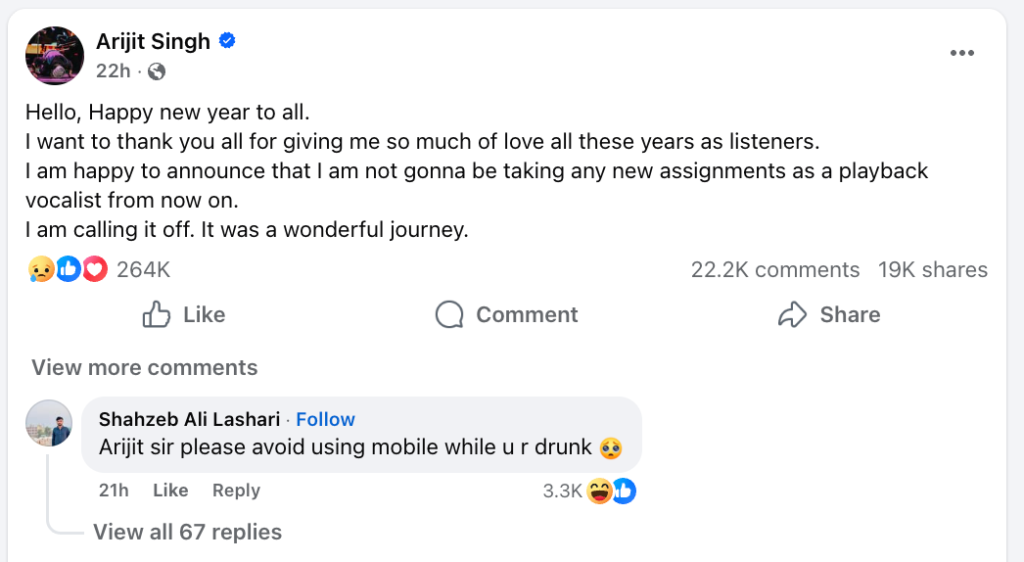Reply to Shahzeb's comment
Image resolution: width=1024 pixels, height=562 pixels.
[236, 490]
